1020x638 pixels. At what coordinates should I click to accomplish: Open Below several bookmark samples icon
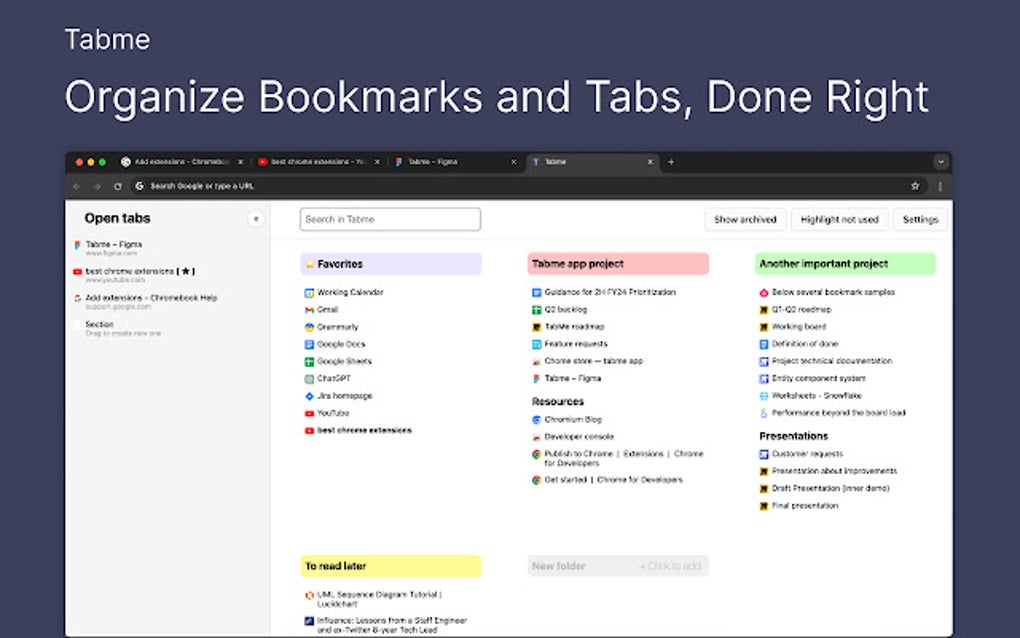tap(764, 293)
